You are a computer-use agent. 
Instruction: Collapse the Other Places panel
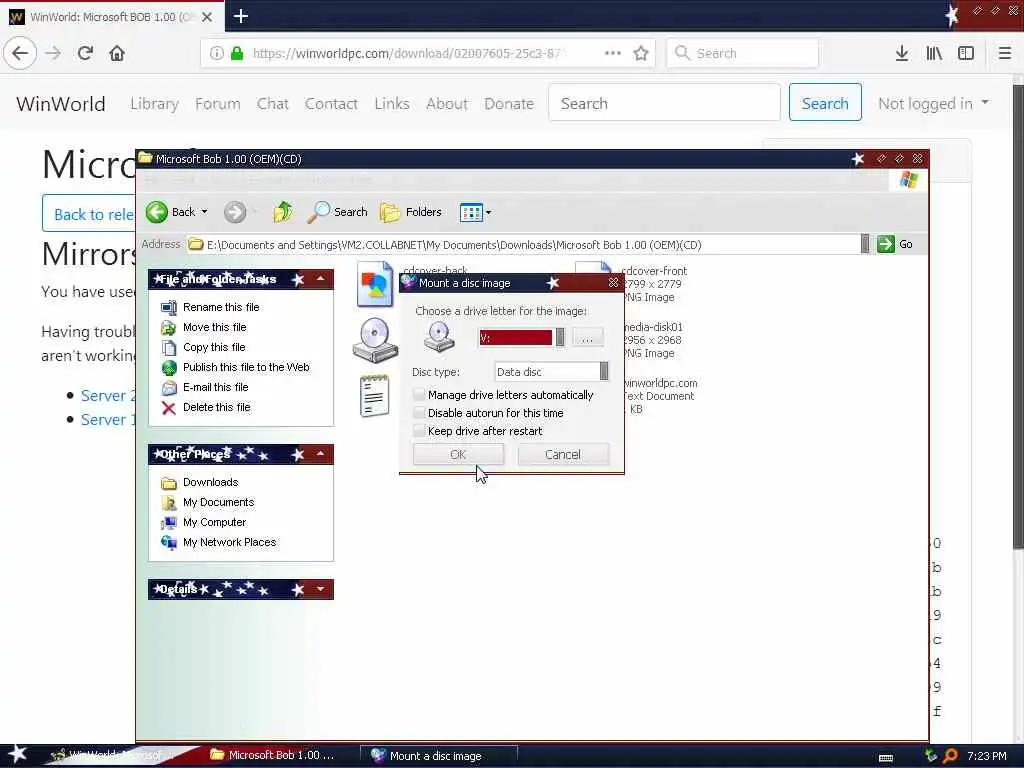click(x=321, y=454)
